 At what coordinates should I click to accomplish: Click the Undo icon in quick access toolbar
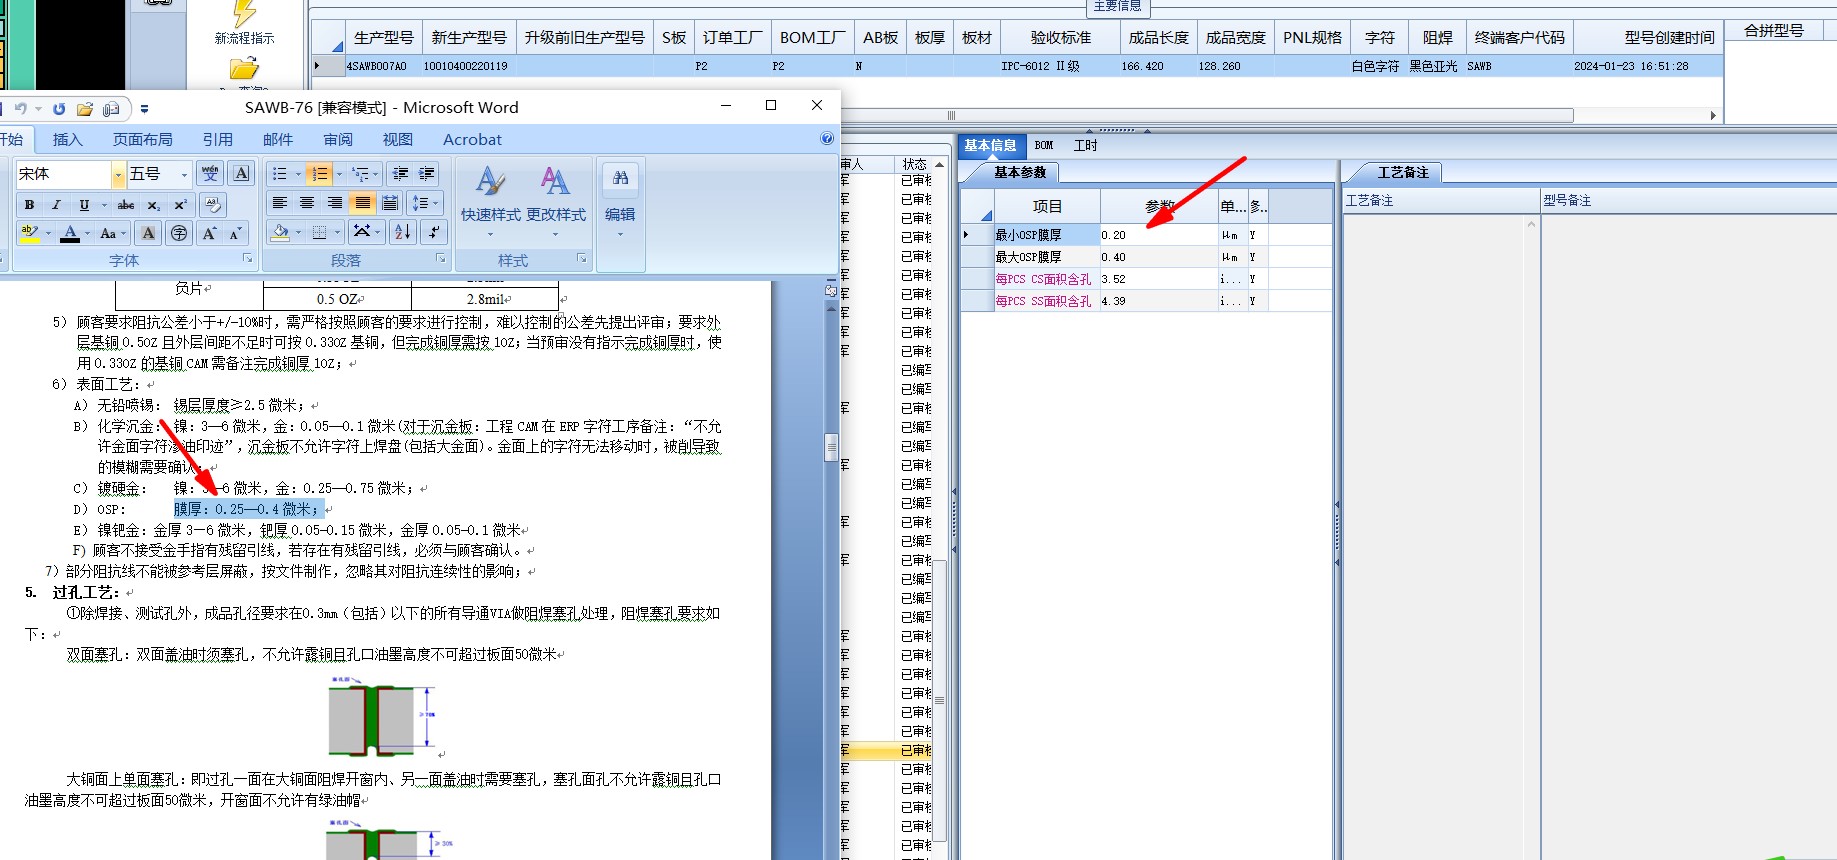click(x=20, y=108)
